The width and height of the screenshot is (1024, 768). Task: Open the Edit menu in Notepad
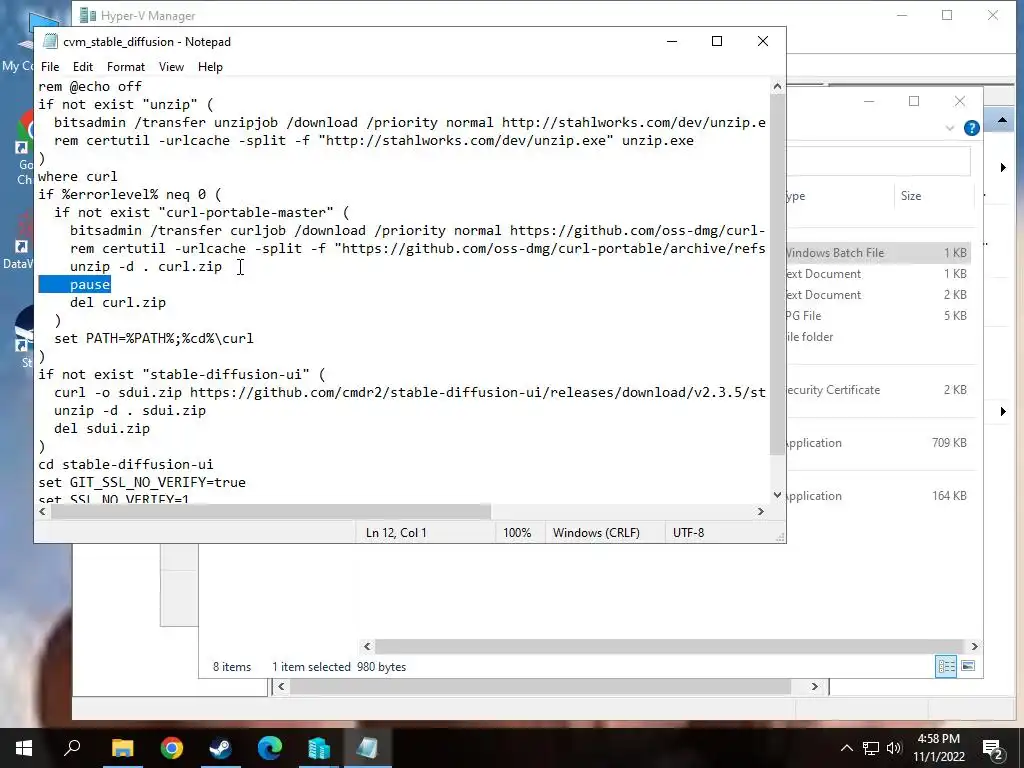pyautogui.click(x=82, y=67)
